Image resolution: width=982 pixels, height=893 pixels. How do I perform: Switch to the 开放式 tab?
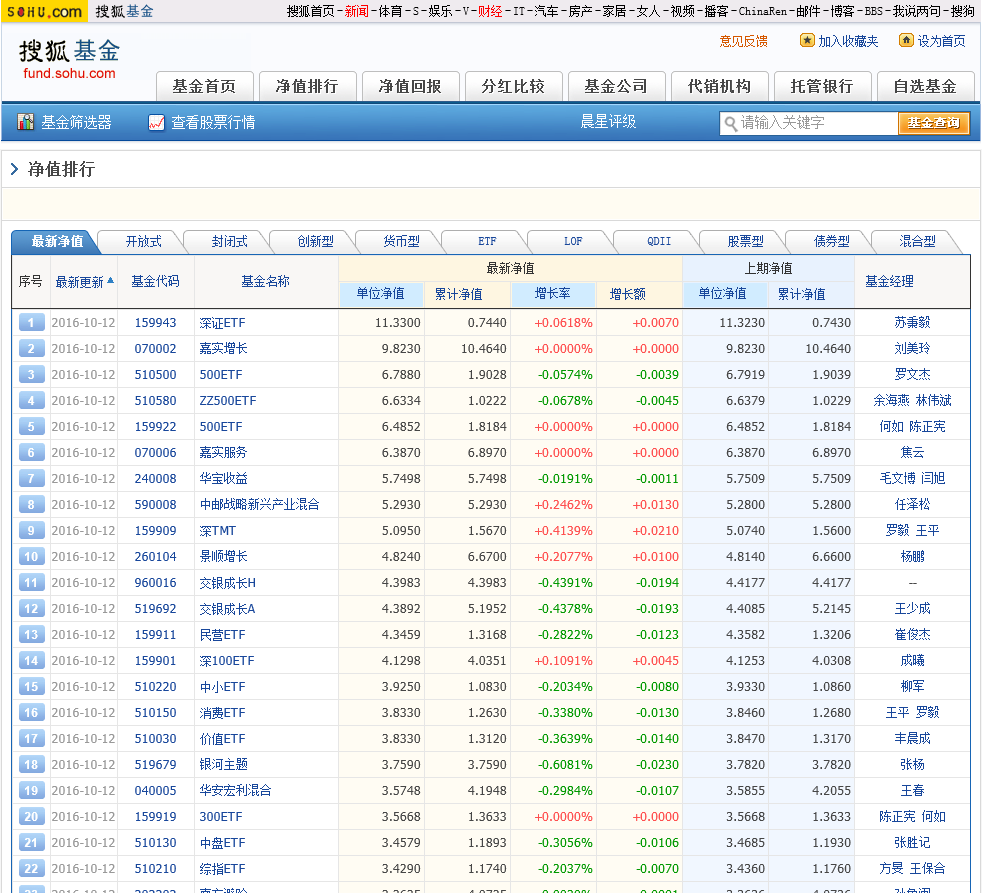(x=143, y=242)
